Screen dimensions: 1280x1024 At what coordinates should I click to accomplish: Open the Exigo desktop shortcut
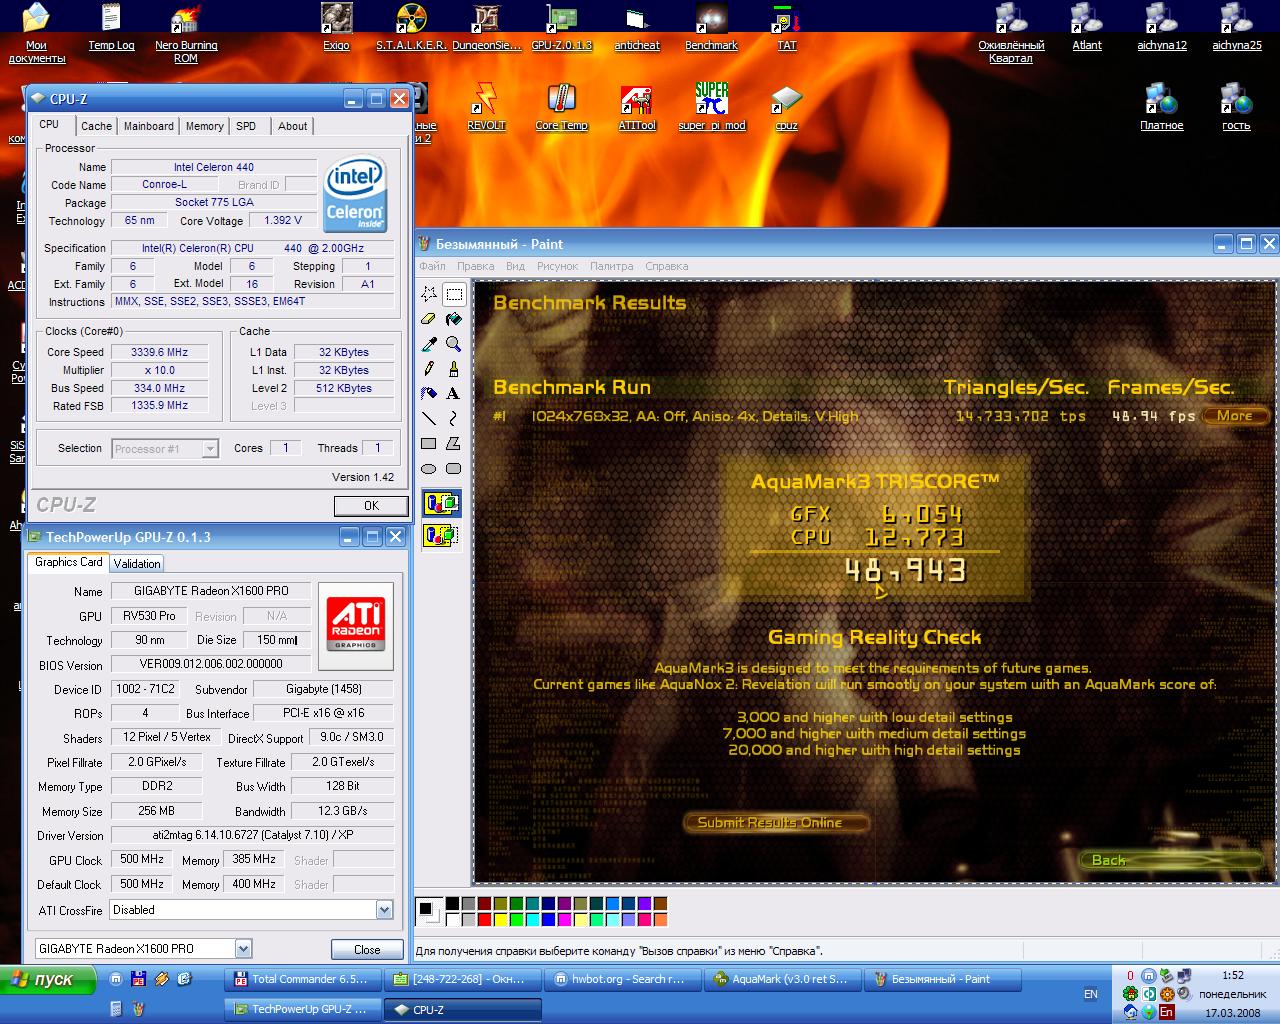coord(336,28)
